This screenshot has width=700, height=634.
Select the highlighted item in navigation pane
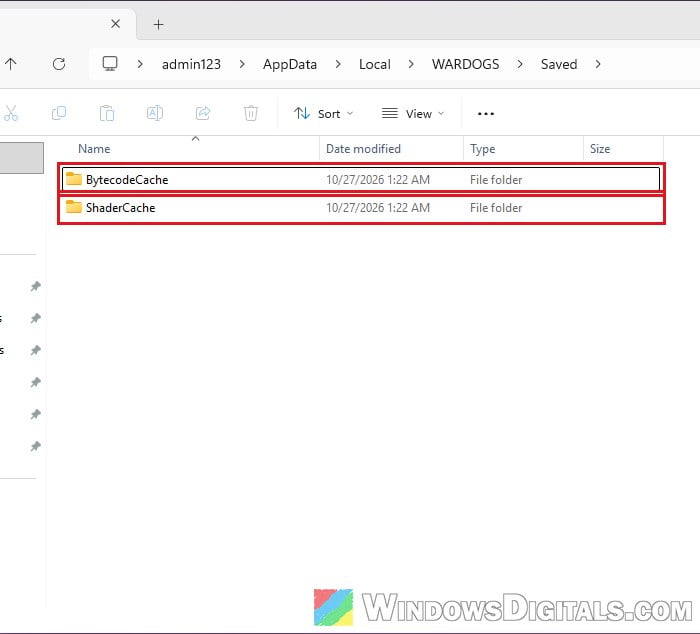point(21,158)
